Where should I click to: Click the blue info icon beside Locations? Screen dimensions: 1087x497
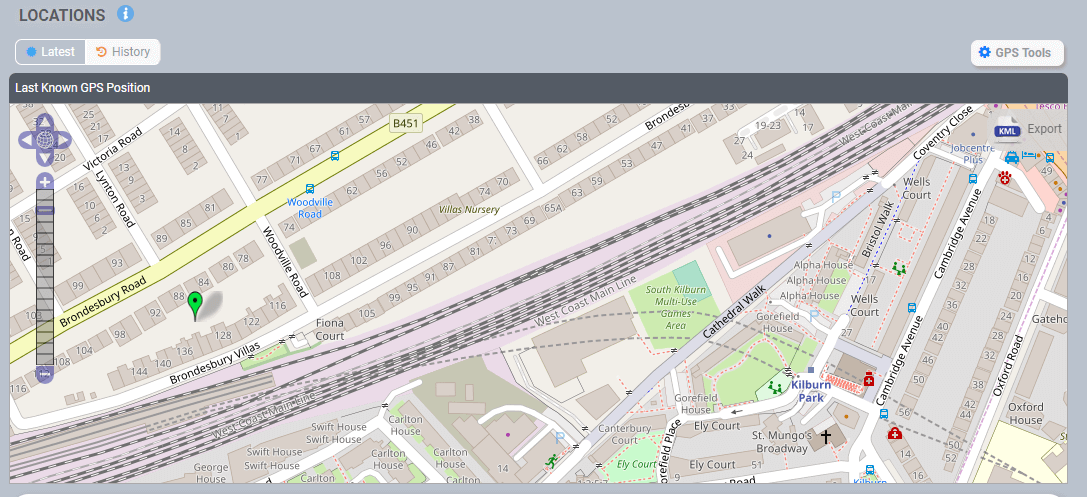pos(125,14)
